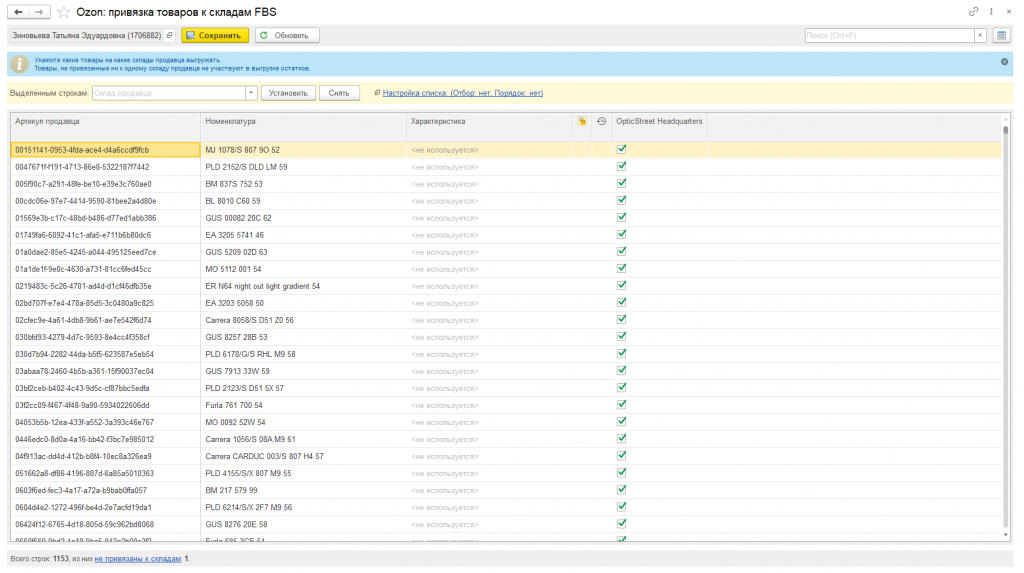Open seller card icon next to Зиновьева name
The height and width of the screenshot is (573, 1024).
tap(169, 35)
